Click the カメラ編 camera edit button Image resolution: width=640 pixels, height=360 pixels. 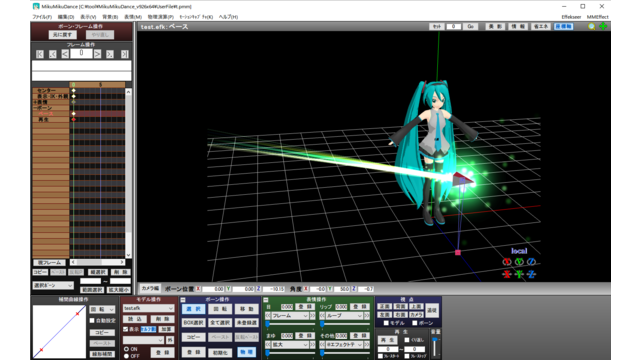click(x=150, y=289)
